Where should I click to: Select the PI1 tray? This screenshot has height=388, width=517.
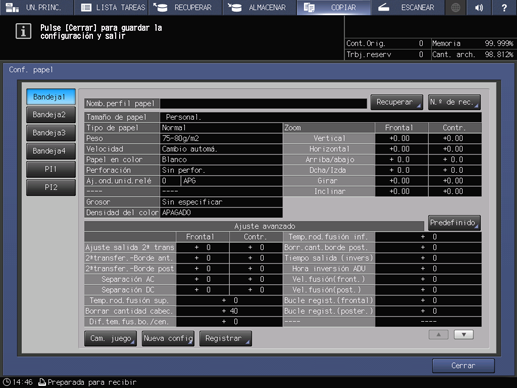pos(51,169)
